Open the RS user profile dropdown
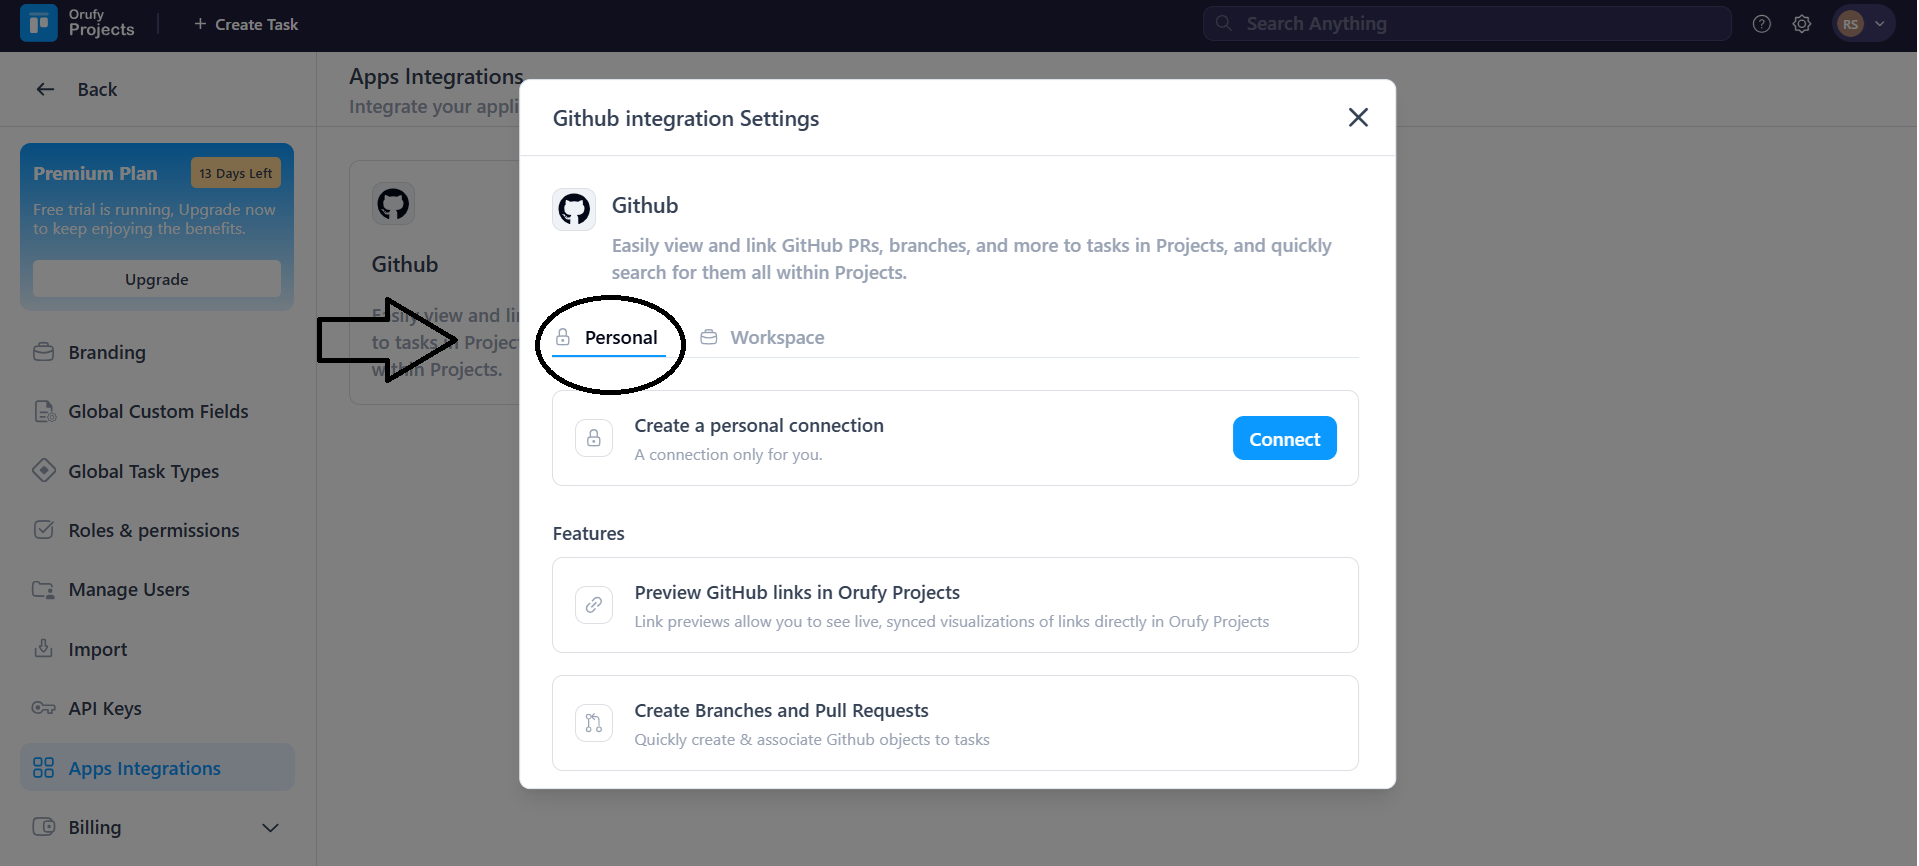Screen dimensions: 1919x866 pos(1862,24)
